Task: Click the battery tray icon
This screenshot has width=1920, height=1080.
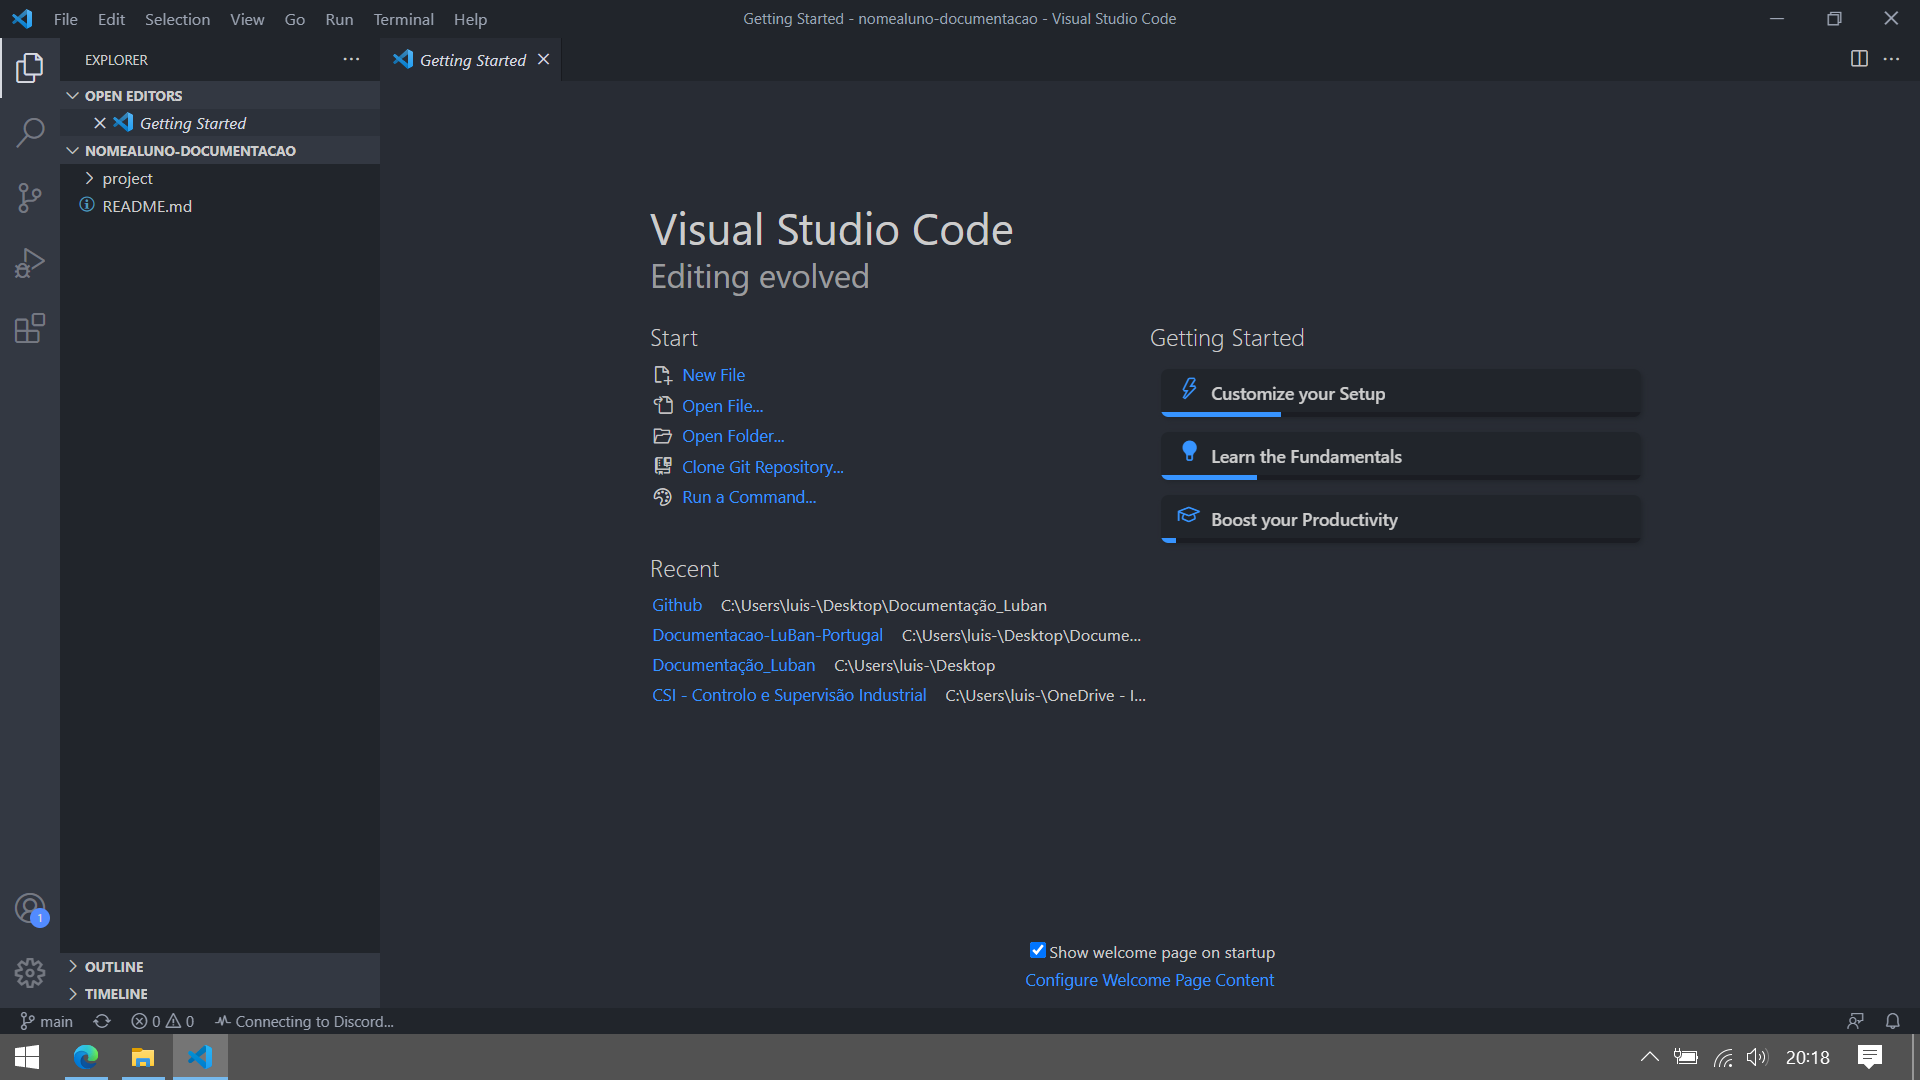Action: pos(1686,1057)
